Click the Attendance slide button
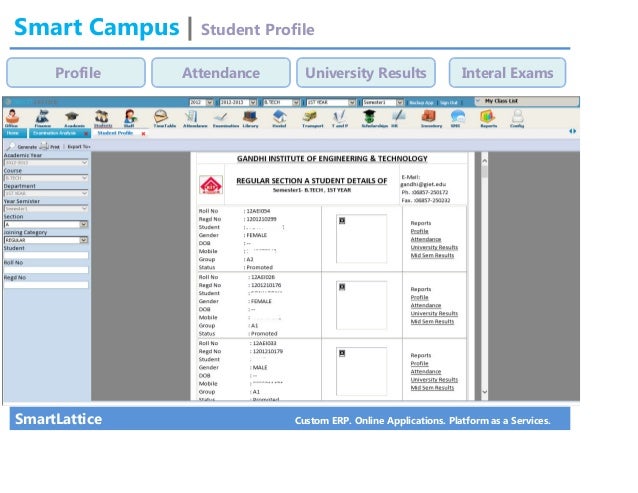This screenshot has height=493, width=638. pos(221,72)
